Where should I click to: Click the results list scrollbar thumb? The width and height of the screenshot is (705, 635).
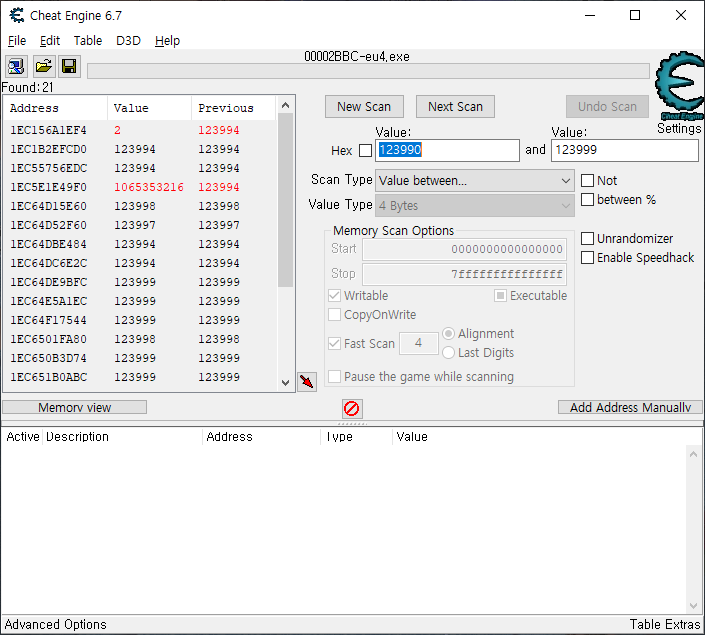click(x=285, y=200)
